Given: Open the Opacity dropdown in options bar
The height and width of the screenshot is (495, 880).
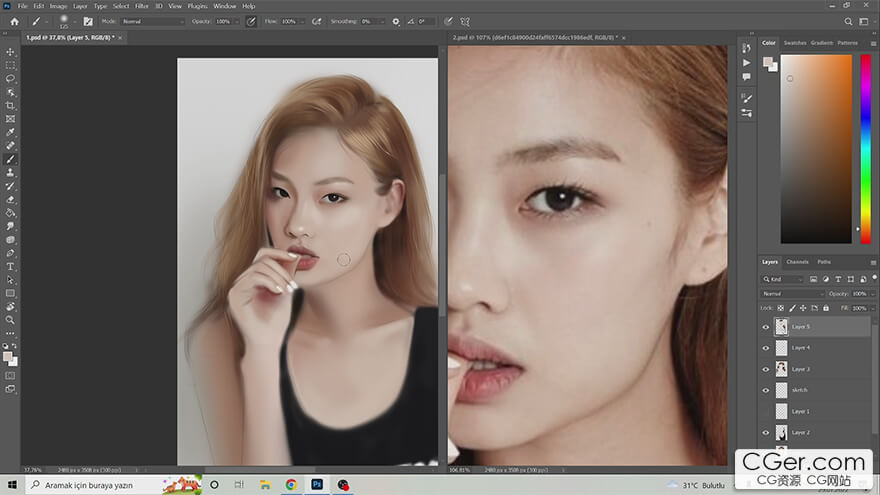Looking at the screenshot, I should click(236, 21).
